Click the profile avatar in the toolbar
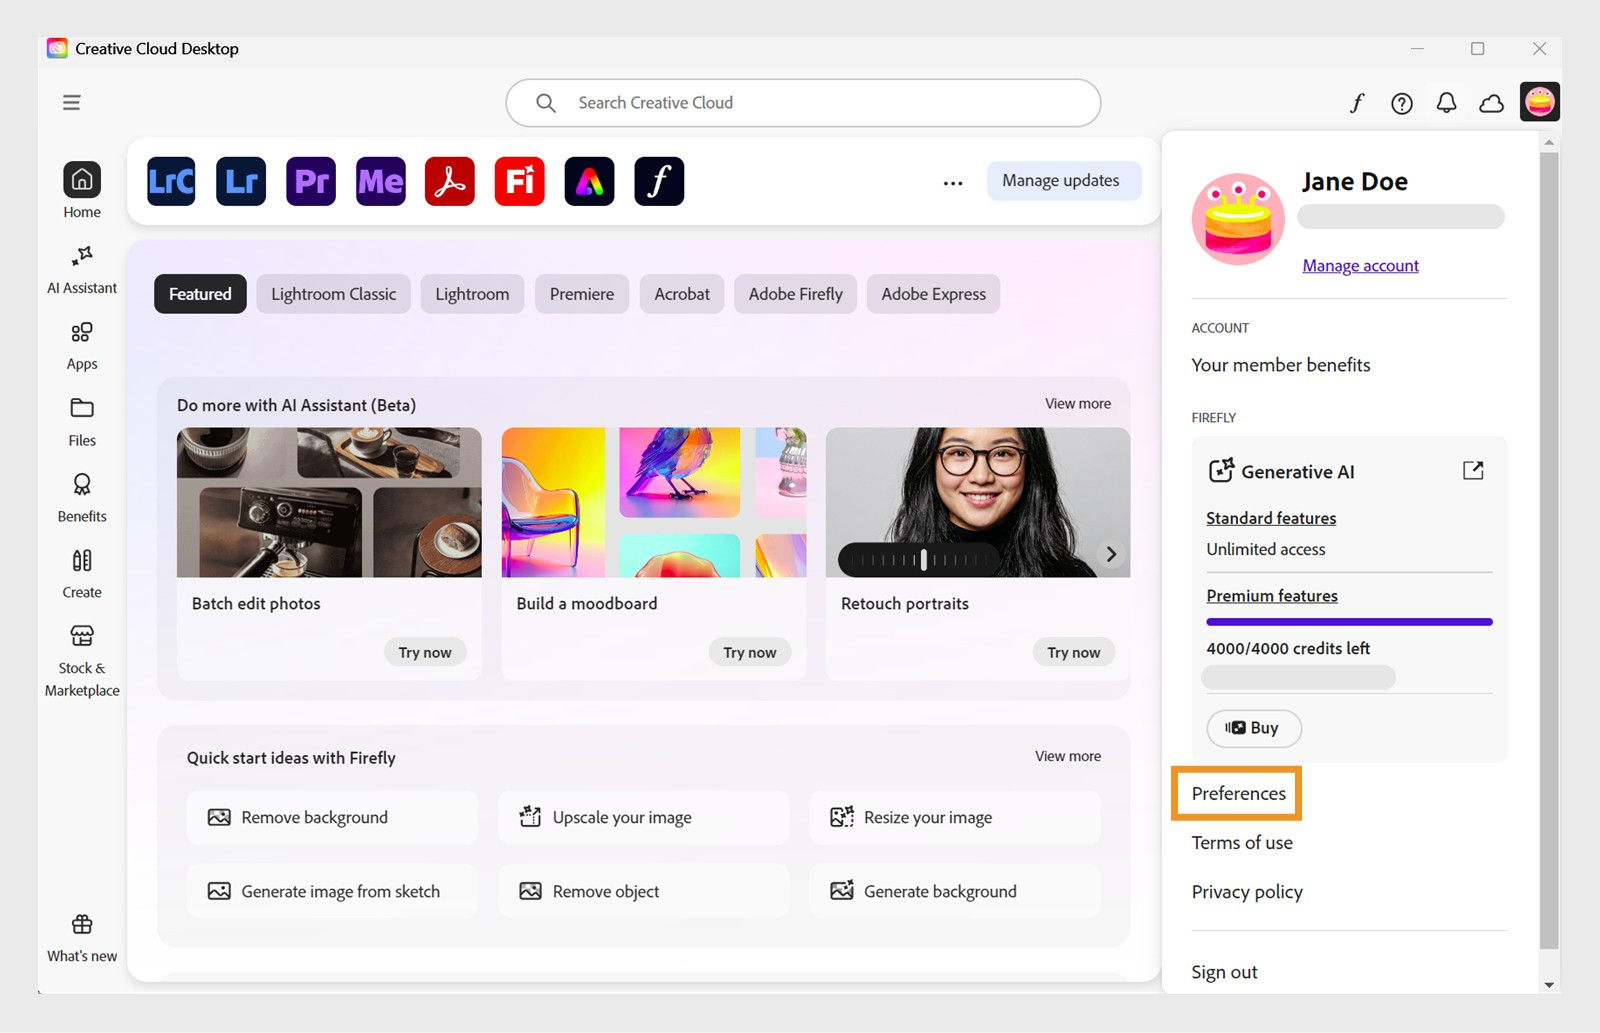 1540,102
